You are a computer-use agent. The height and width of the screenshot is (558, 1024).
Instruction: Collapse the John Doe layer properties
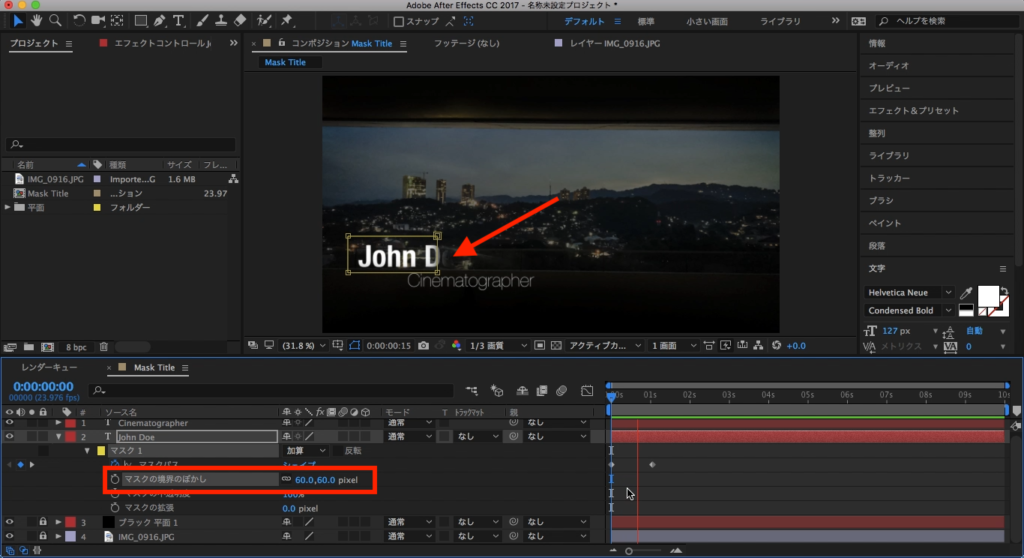tap(58, 437)
